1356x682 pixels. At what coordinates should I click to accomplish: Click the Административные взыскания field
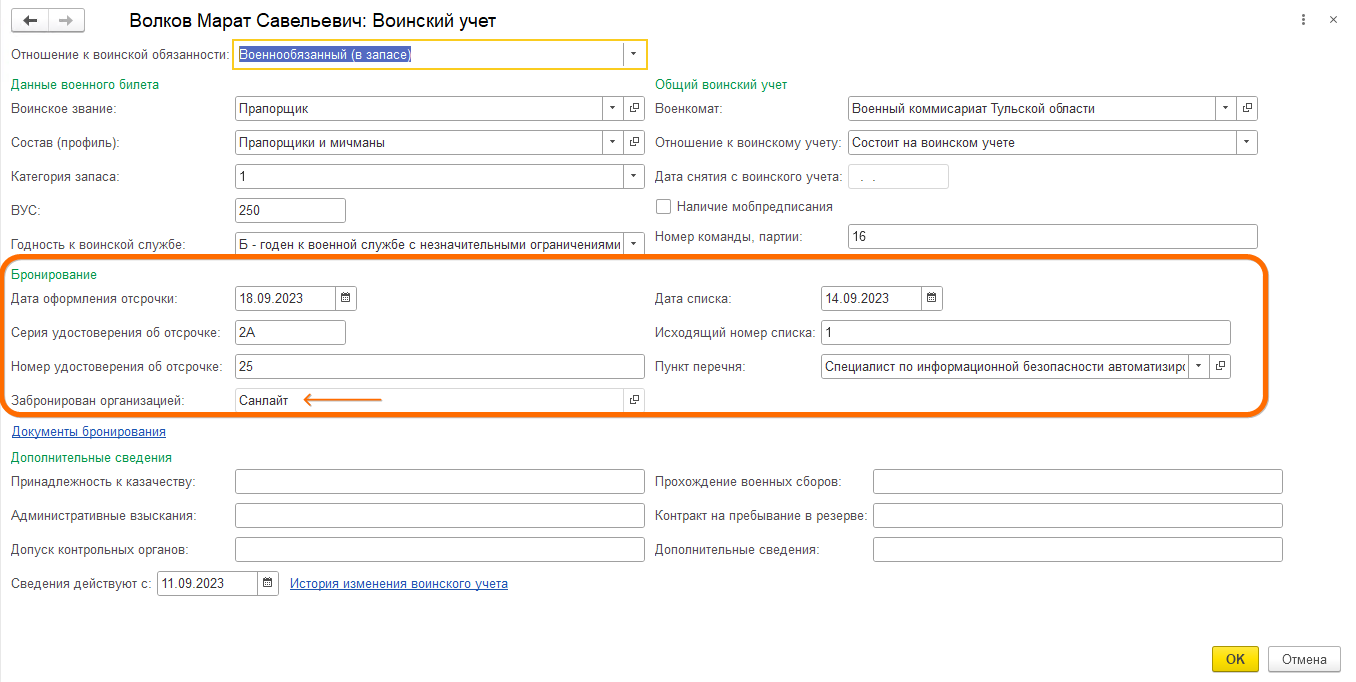click(x=440, y=515)
